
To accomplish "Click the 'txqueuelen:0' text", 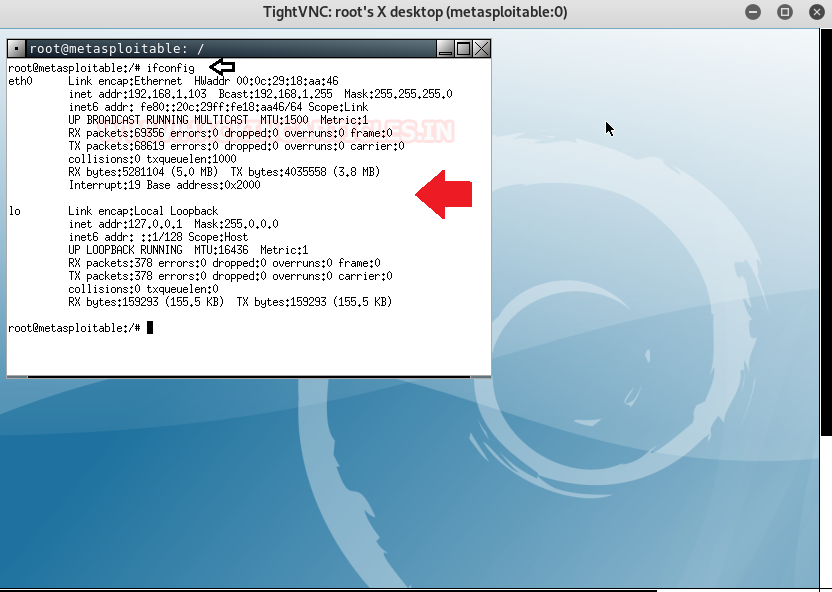I will (183, 289).
